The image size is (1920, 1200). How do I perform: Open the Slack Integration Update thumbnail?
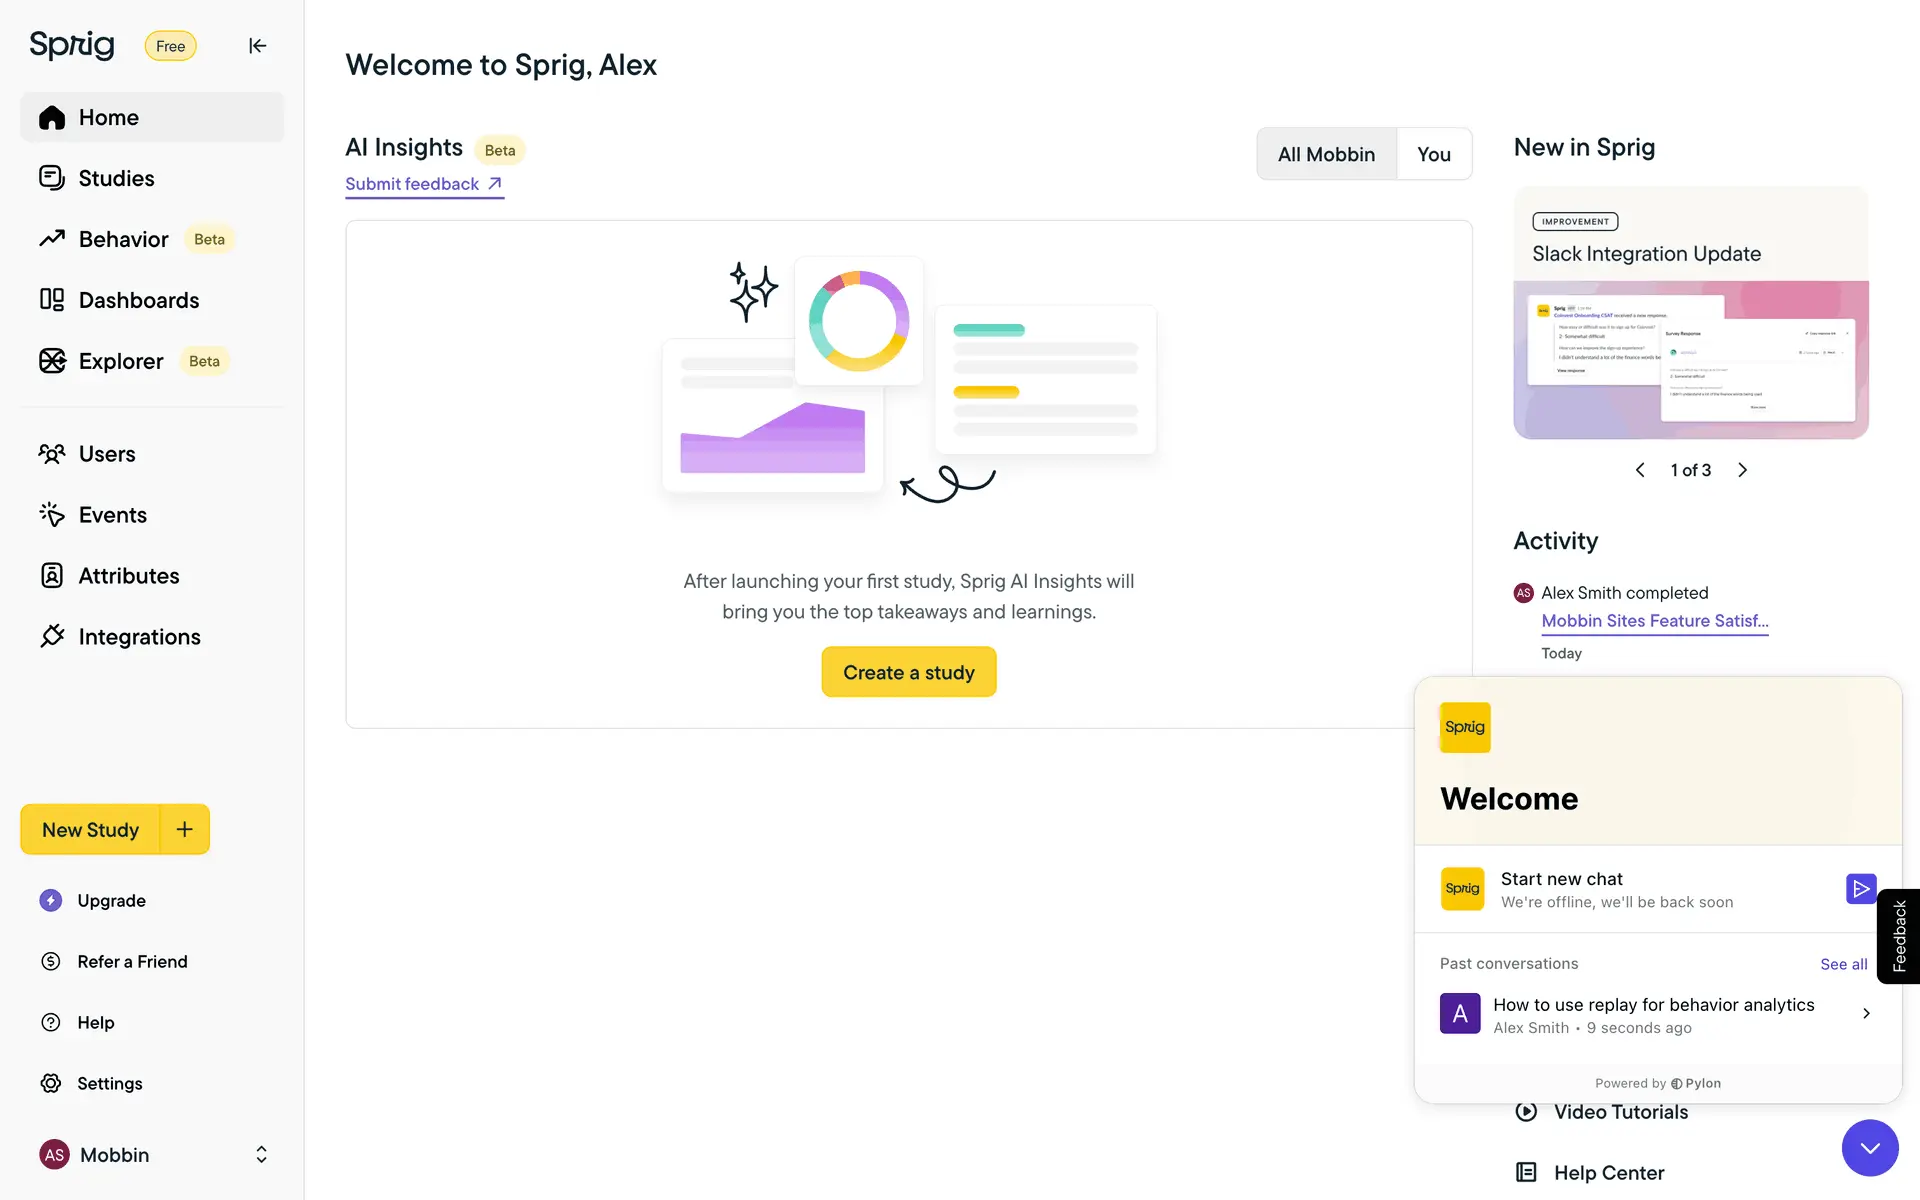click(x=1690, y=360)
